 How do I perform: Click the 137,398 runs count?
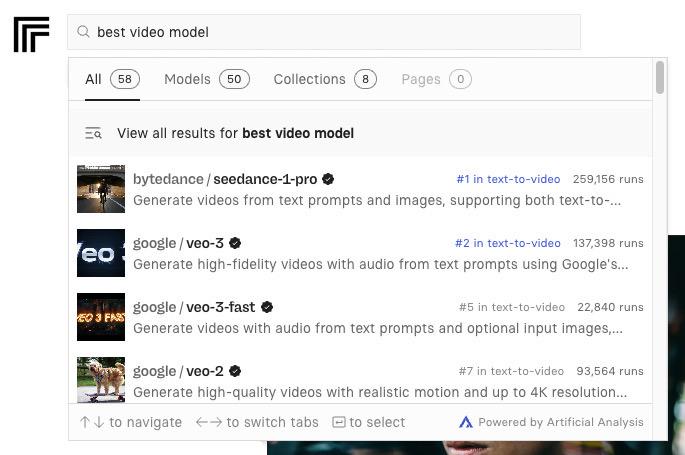pos(608,243)
